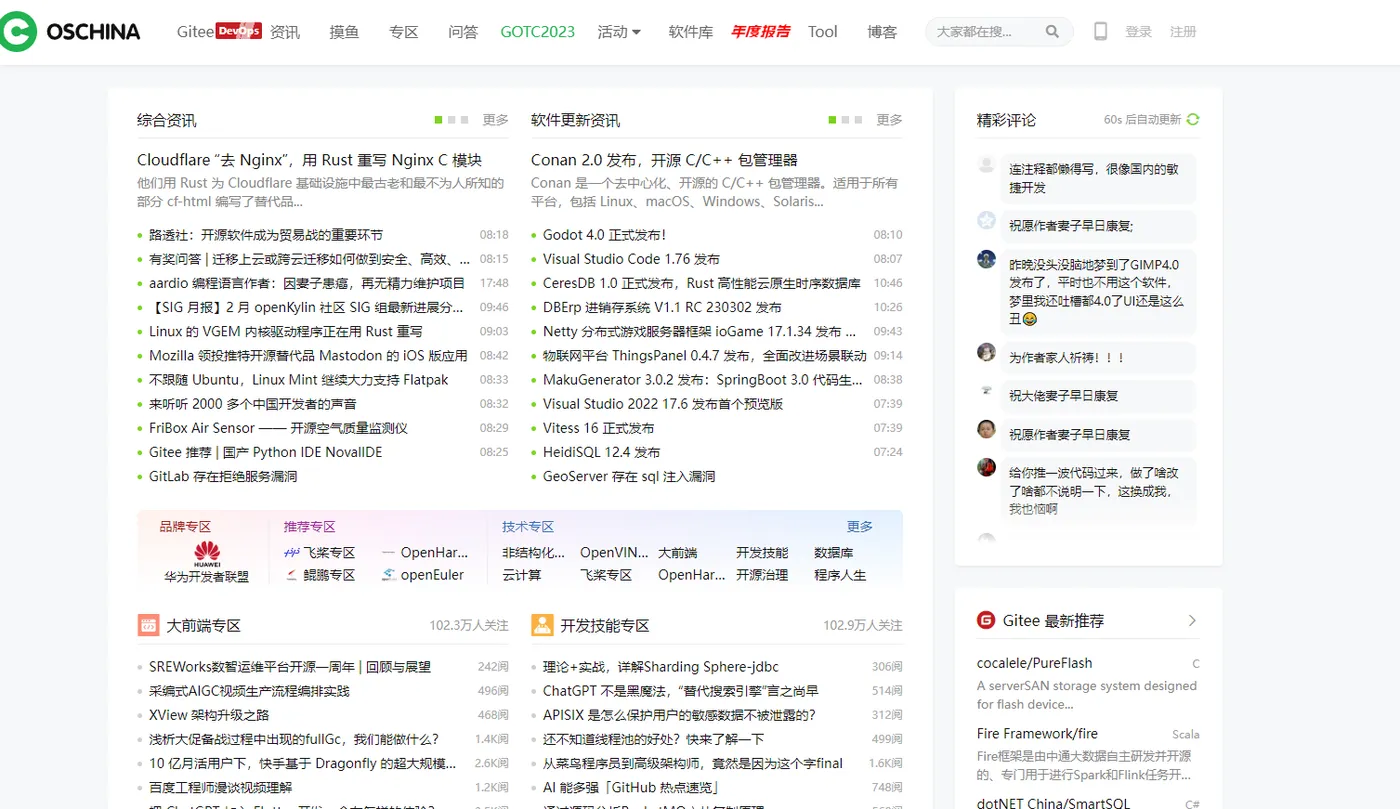Click avatar beside 祝大佬妻子早日康复 comment

pyautogui.click(x=986, y=391)
